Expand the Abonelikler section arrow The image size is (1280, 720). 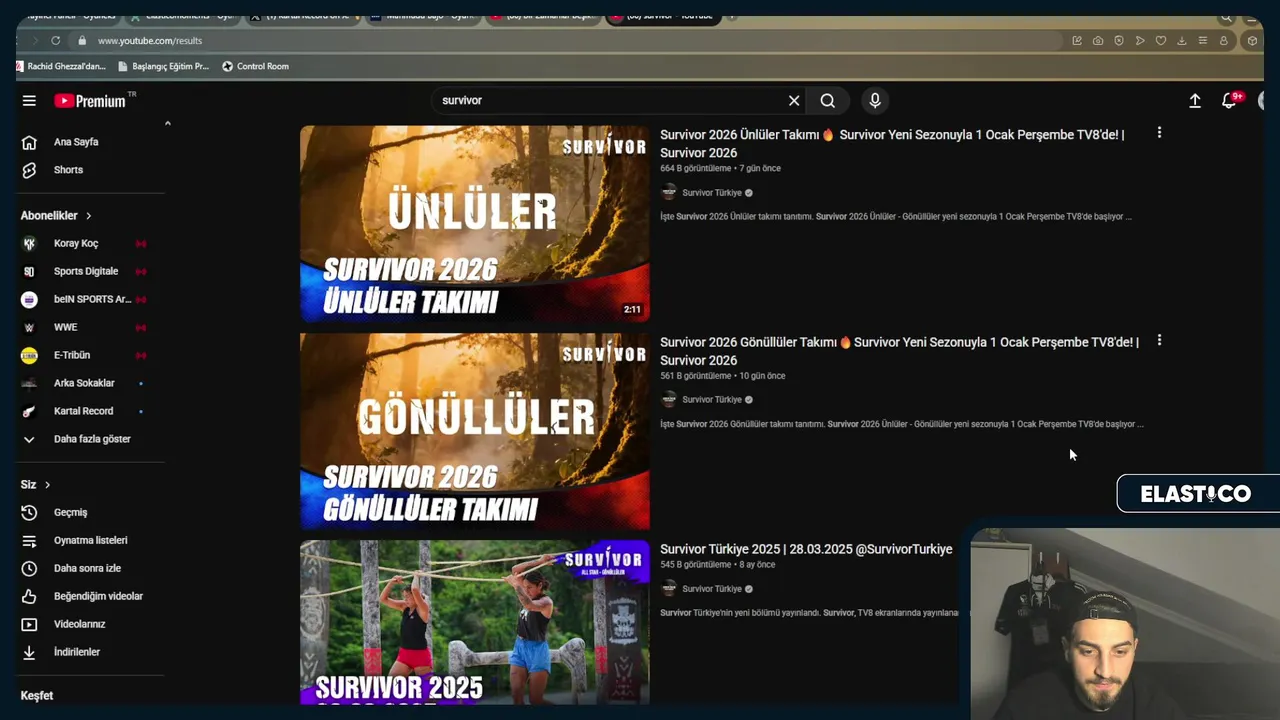coord(88,216)
